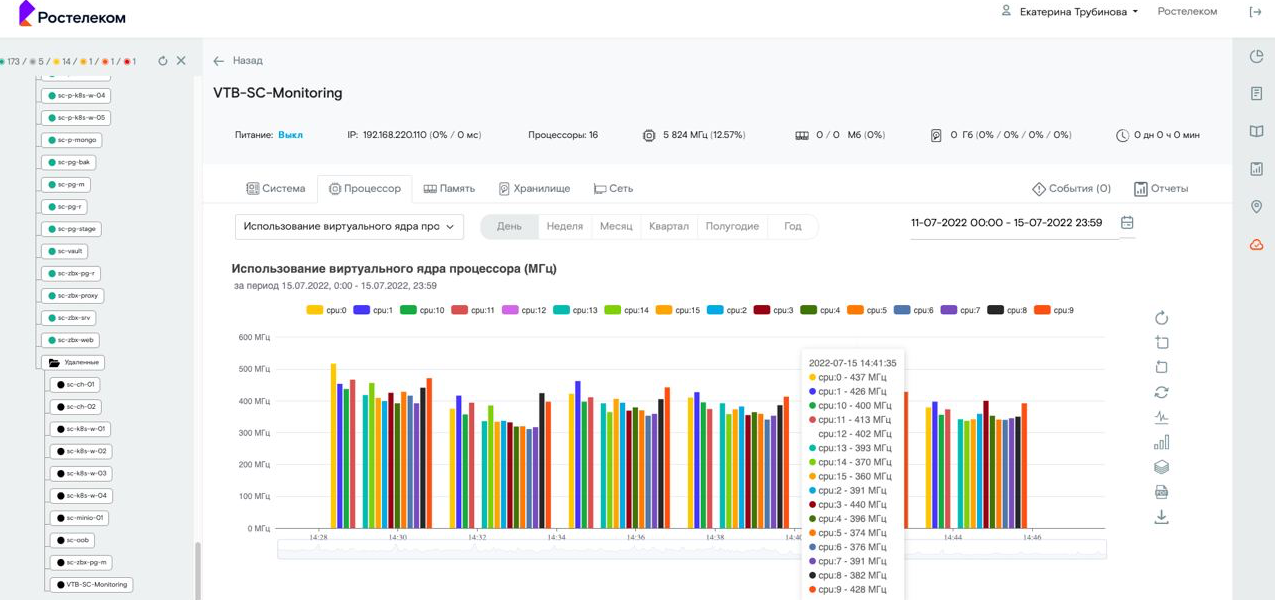Click the logout icon at top right
Viewport: 1275px width, 600px height.
[x=1255, y=12]
